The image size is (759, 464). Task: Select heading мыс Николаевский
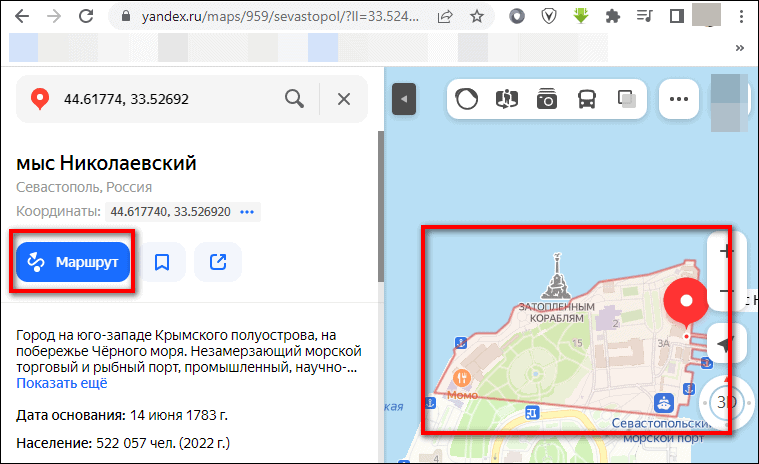106,164
